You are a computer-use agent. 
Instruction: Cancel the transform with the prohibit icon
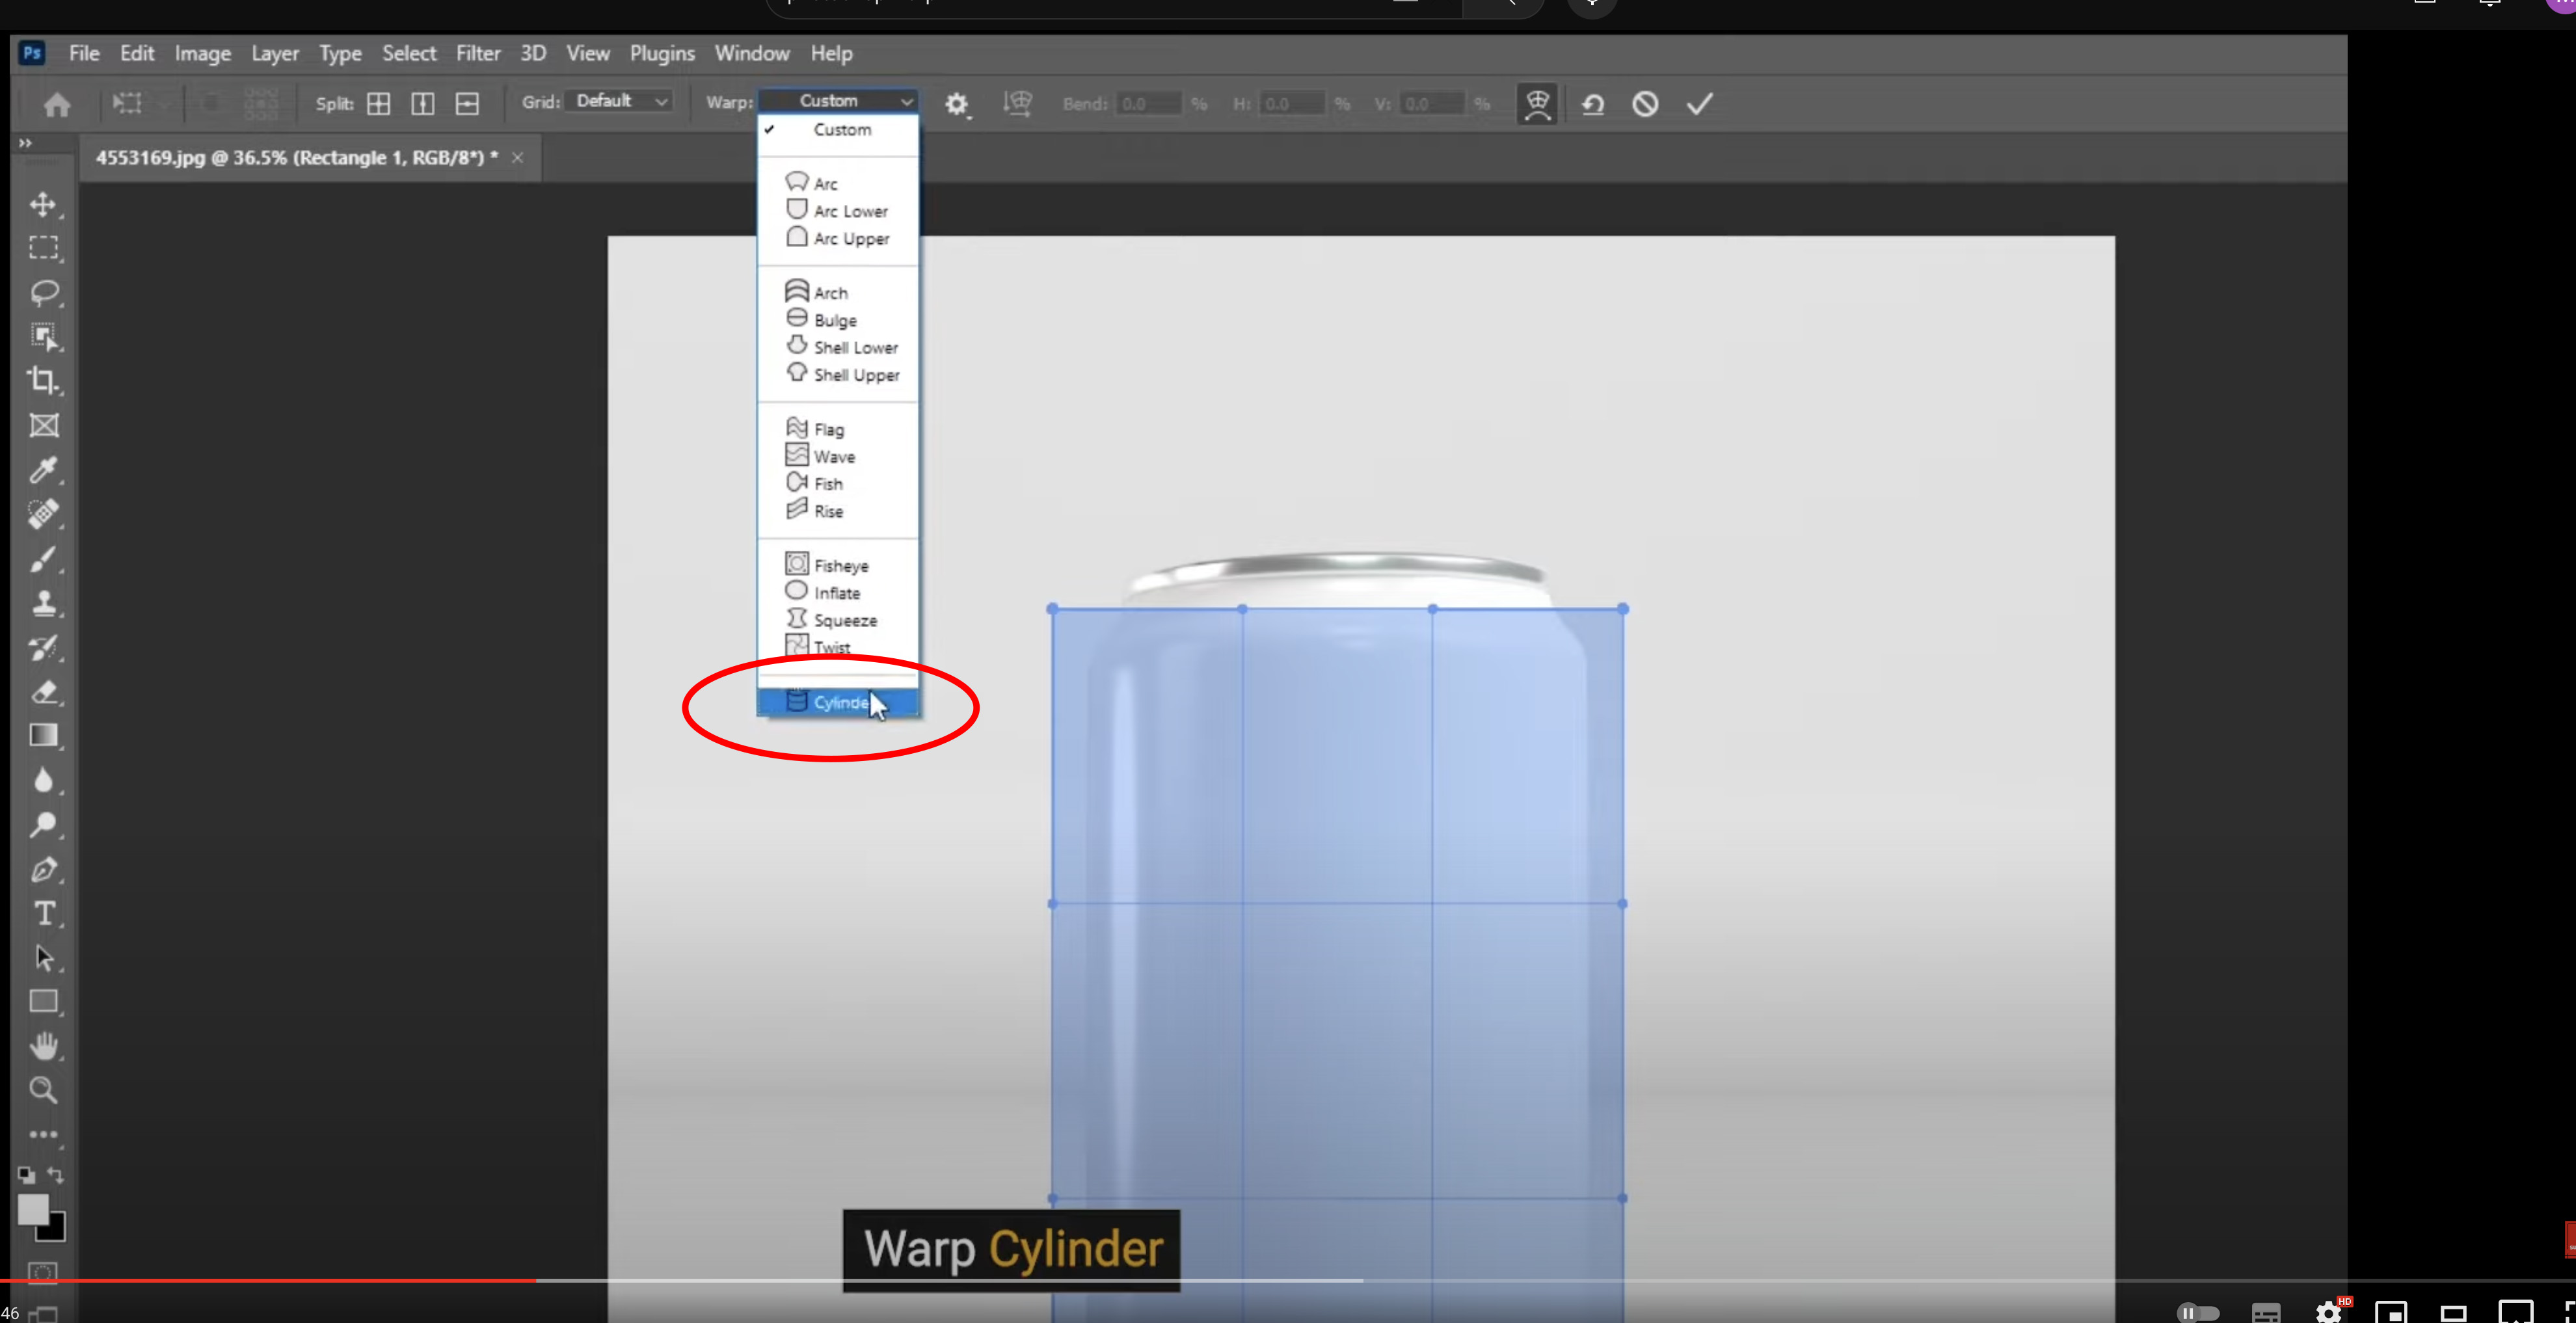tap(1645, 103)
